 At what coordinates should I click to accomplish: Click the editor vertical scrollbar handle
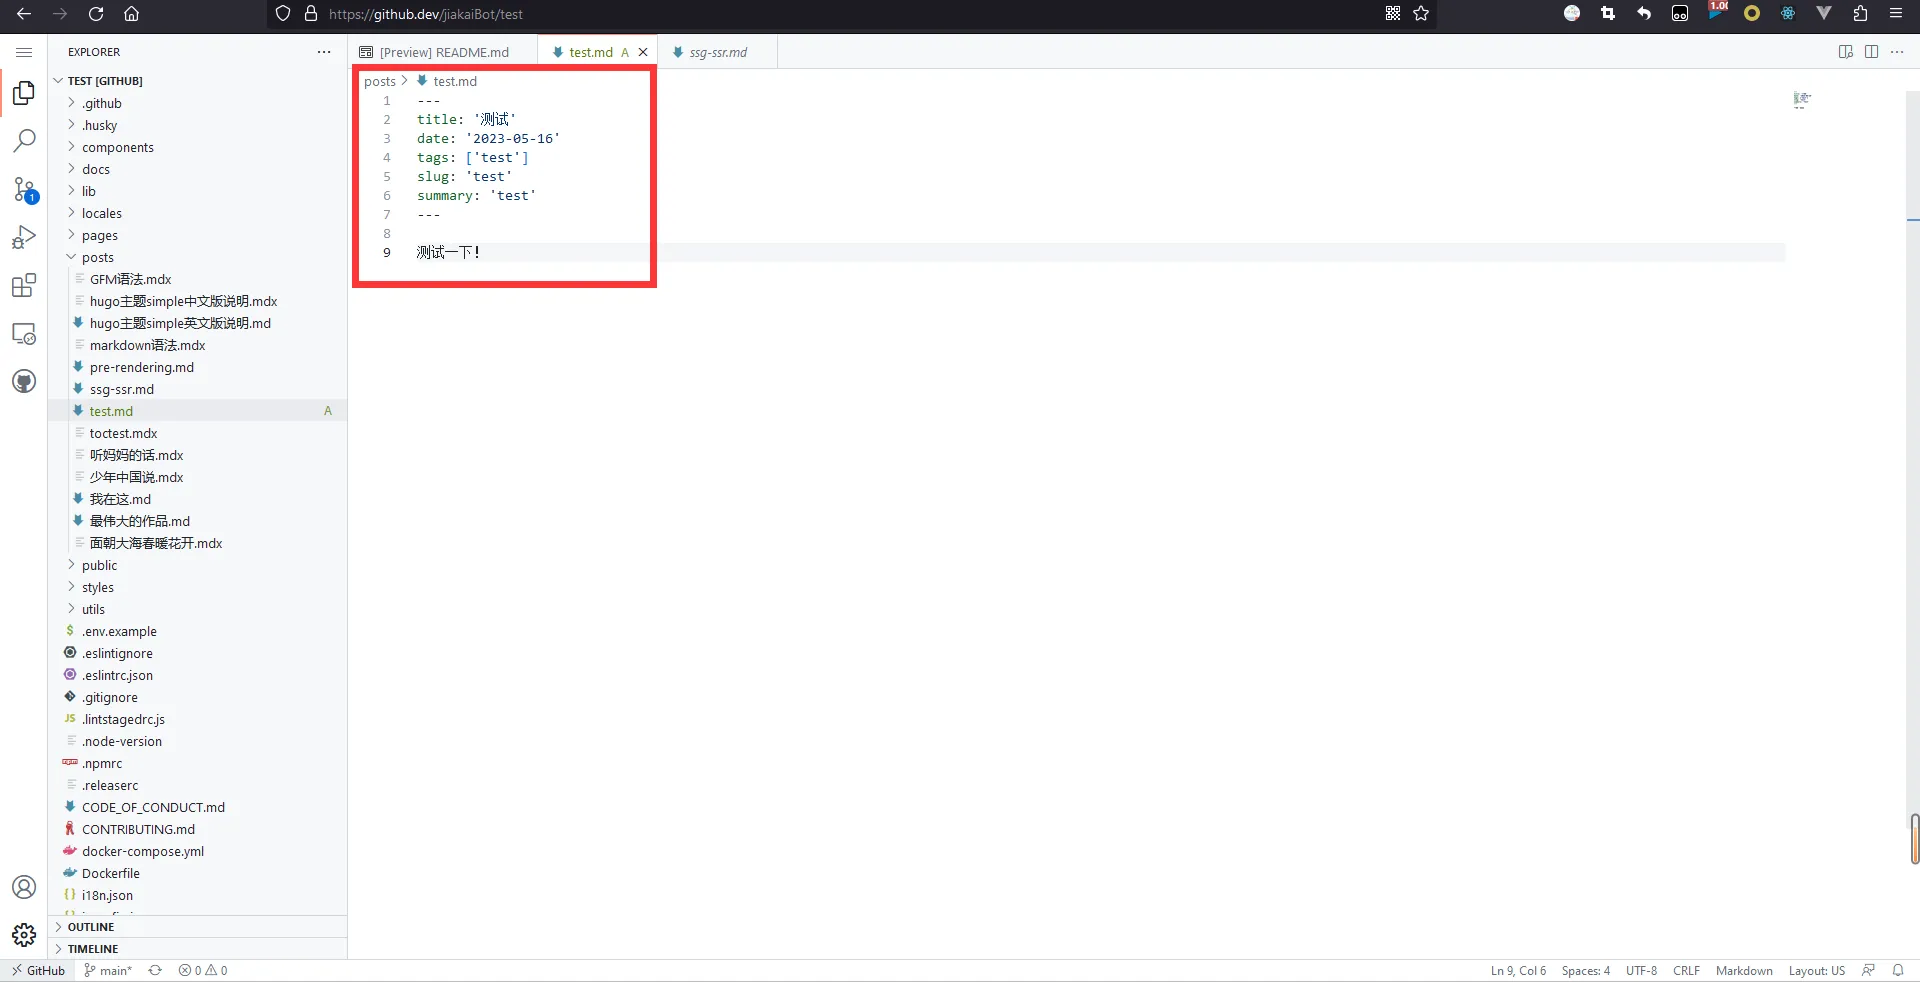[x=1914, y=839]
